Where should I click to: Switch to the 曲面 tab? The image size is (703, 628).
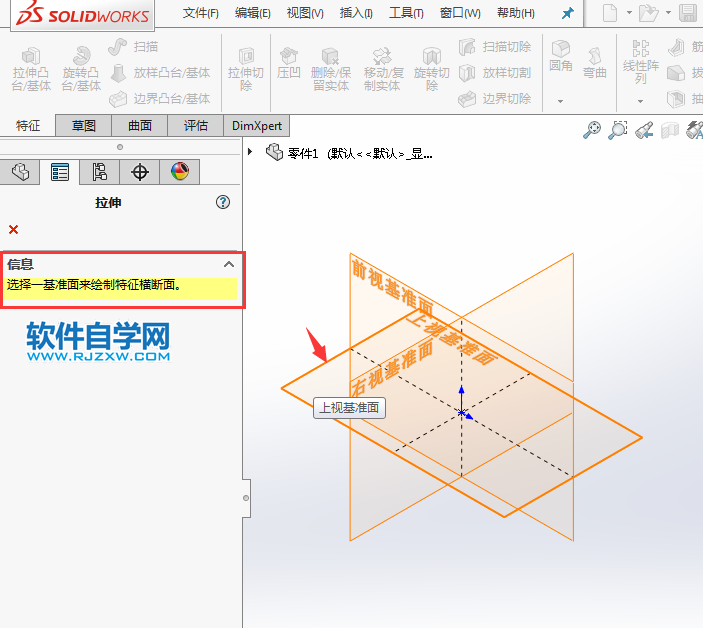click(139, 126)
